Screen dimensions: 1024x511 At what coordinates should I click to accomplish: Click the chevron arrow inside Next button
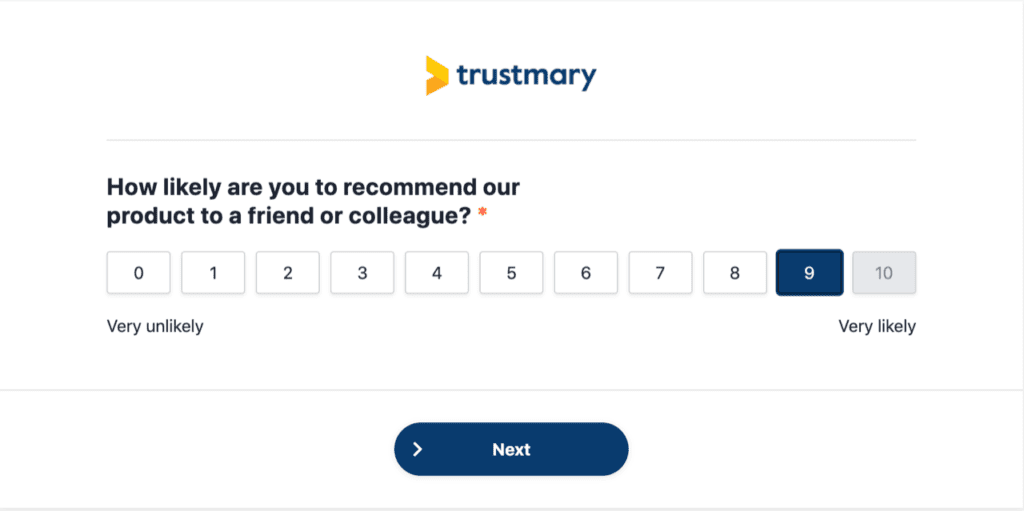[418, 450]
